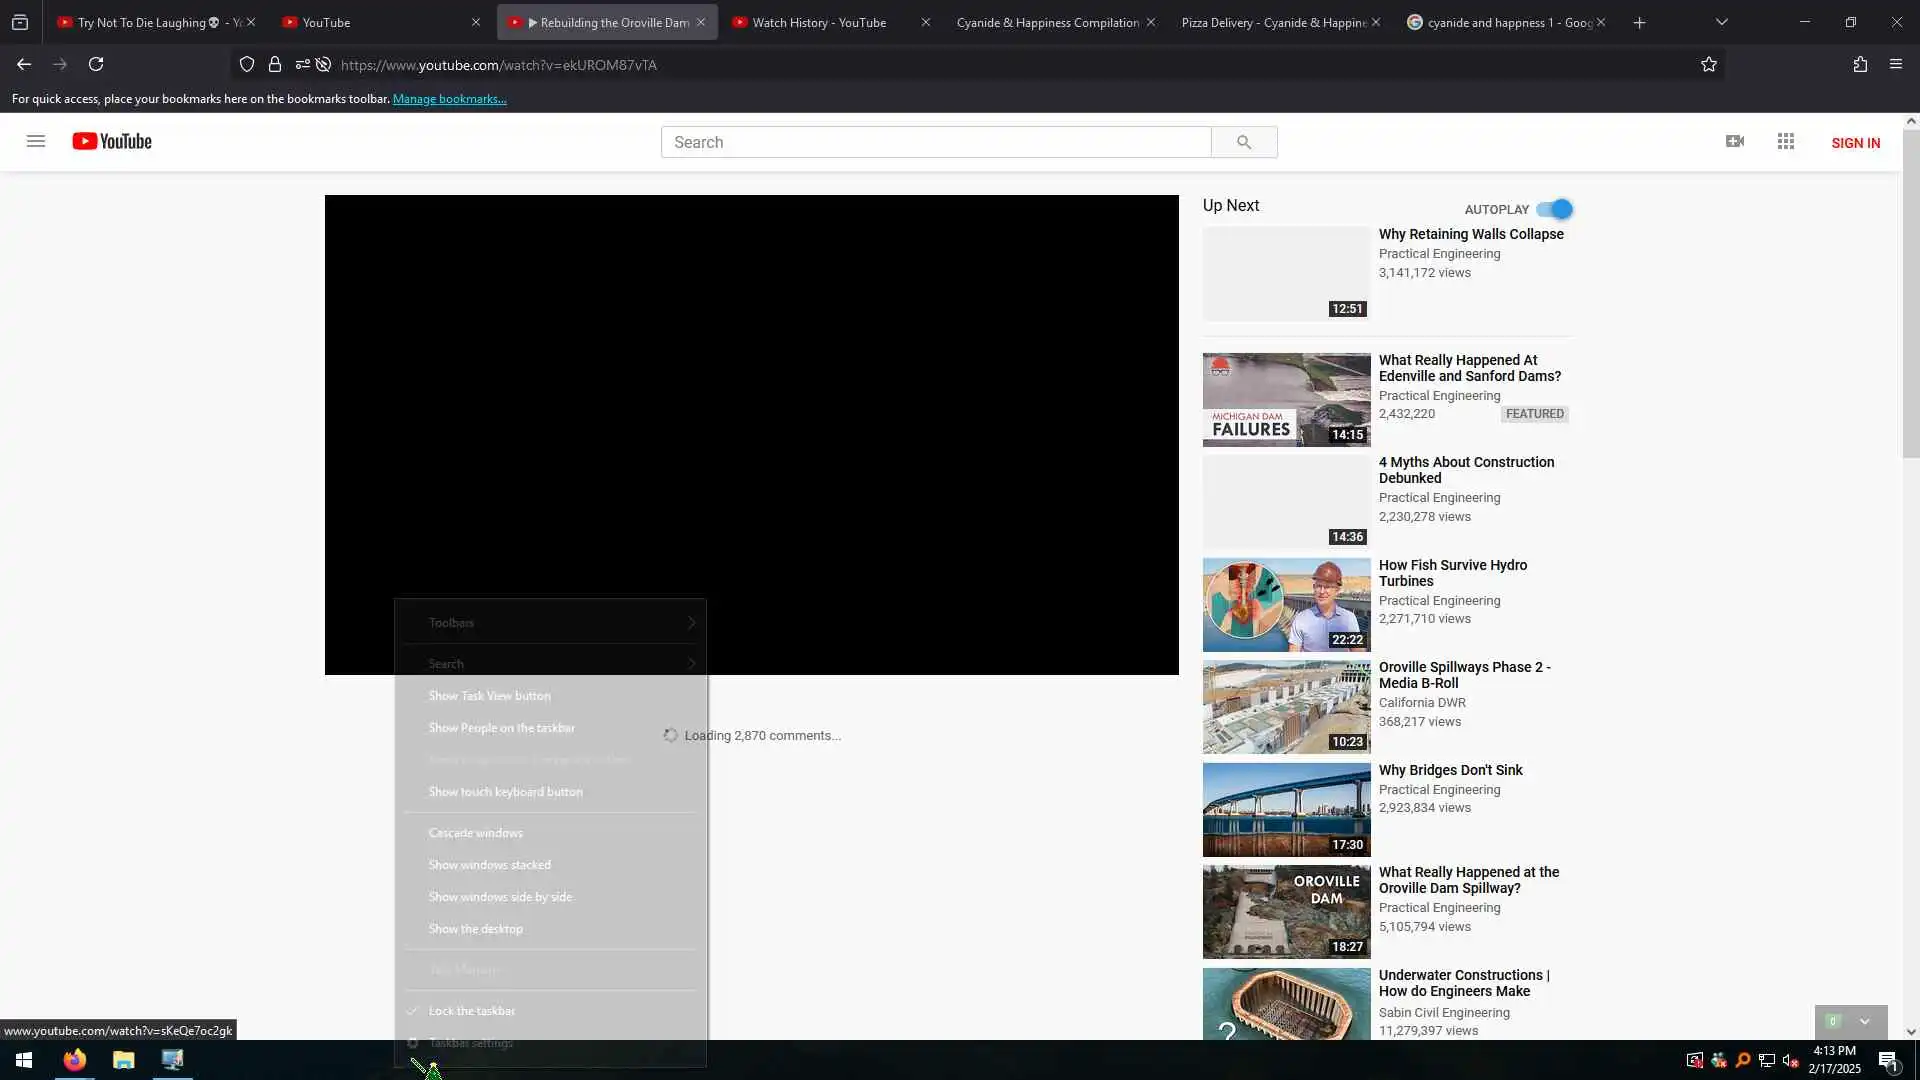Open the create video camera icon

pos(1735,141)
